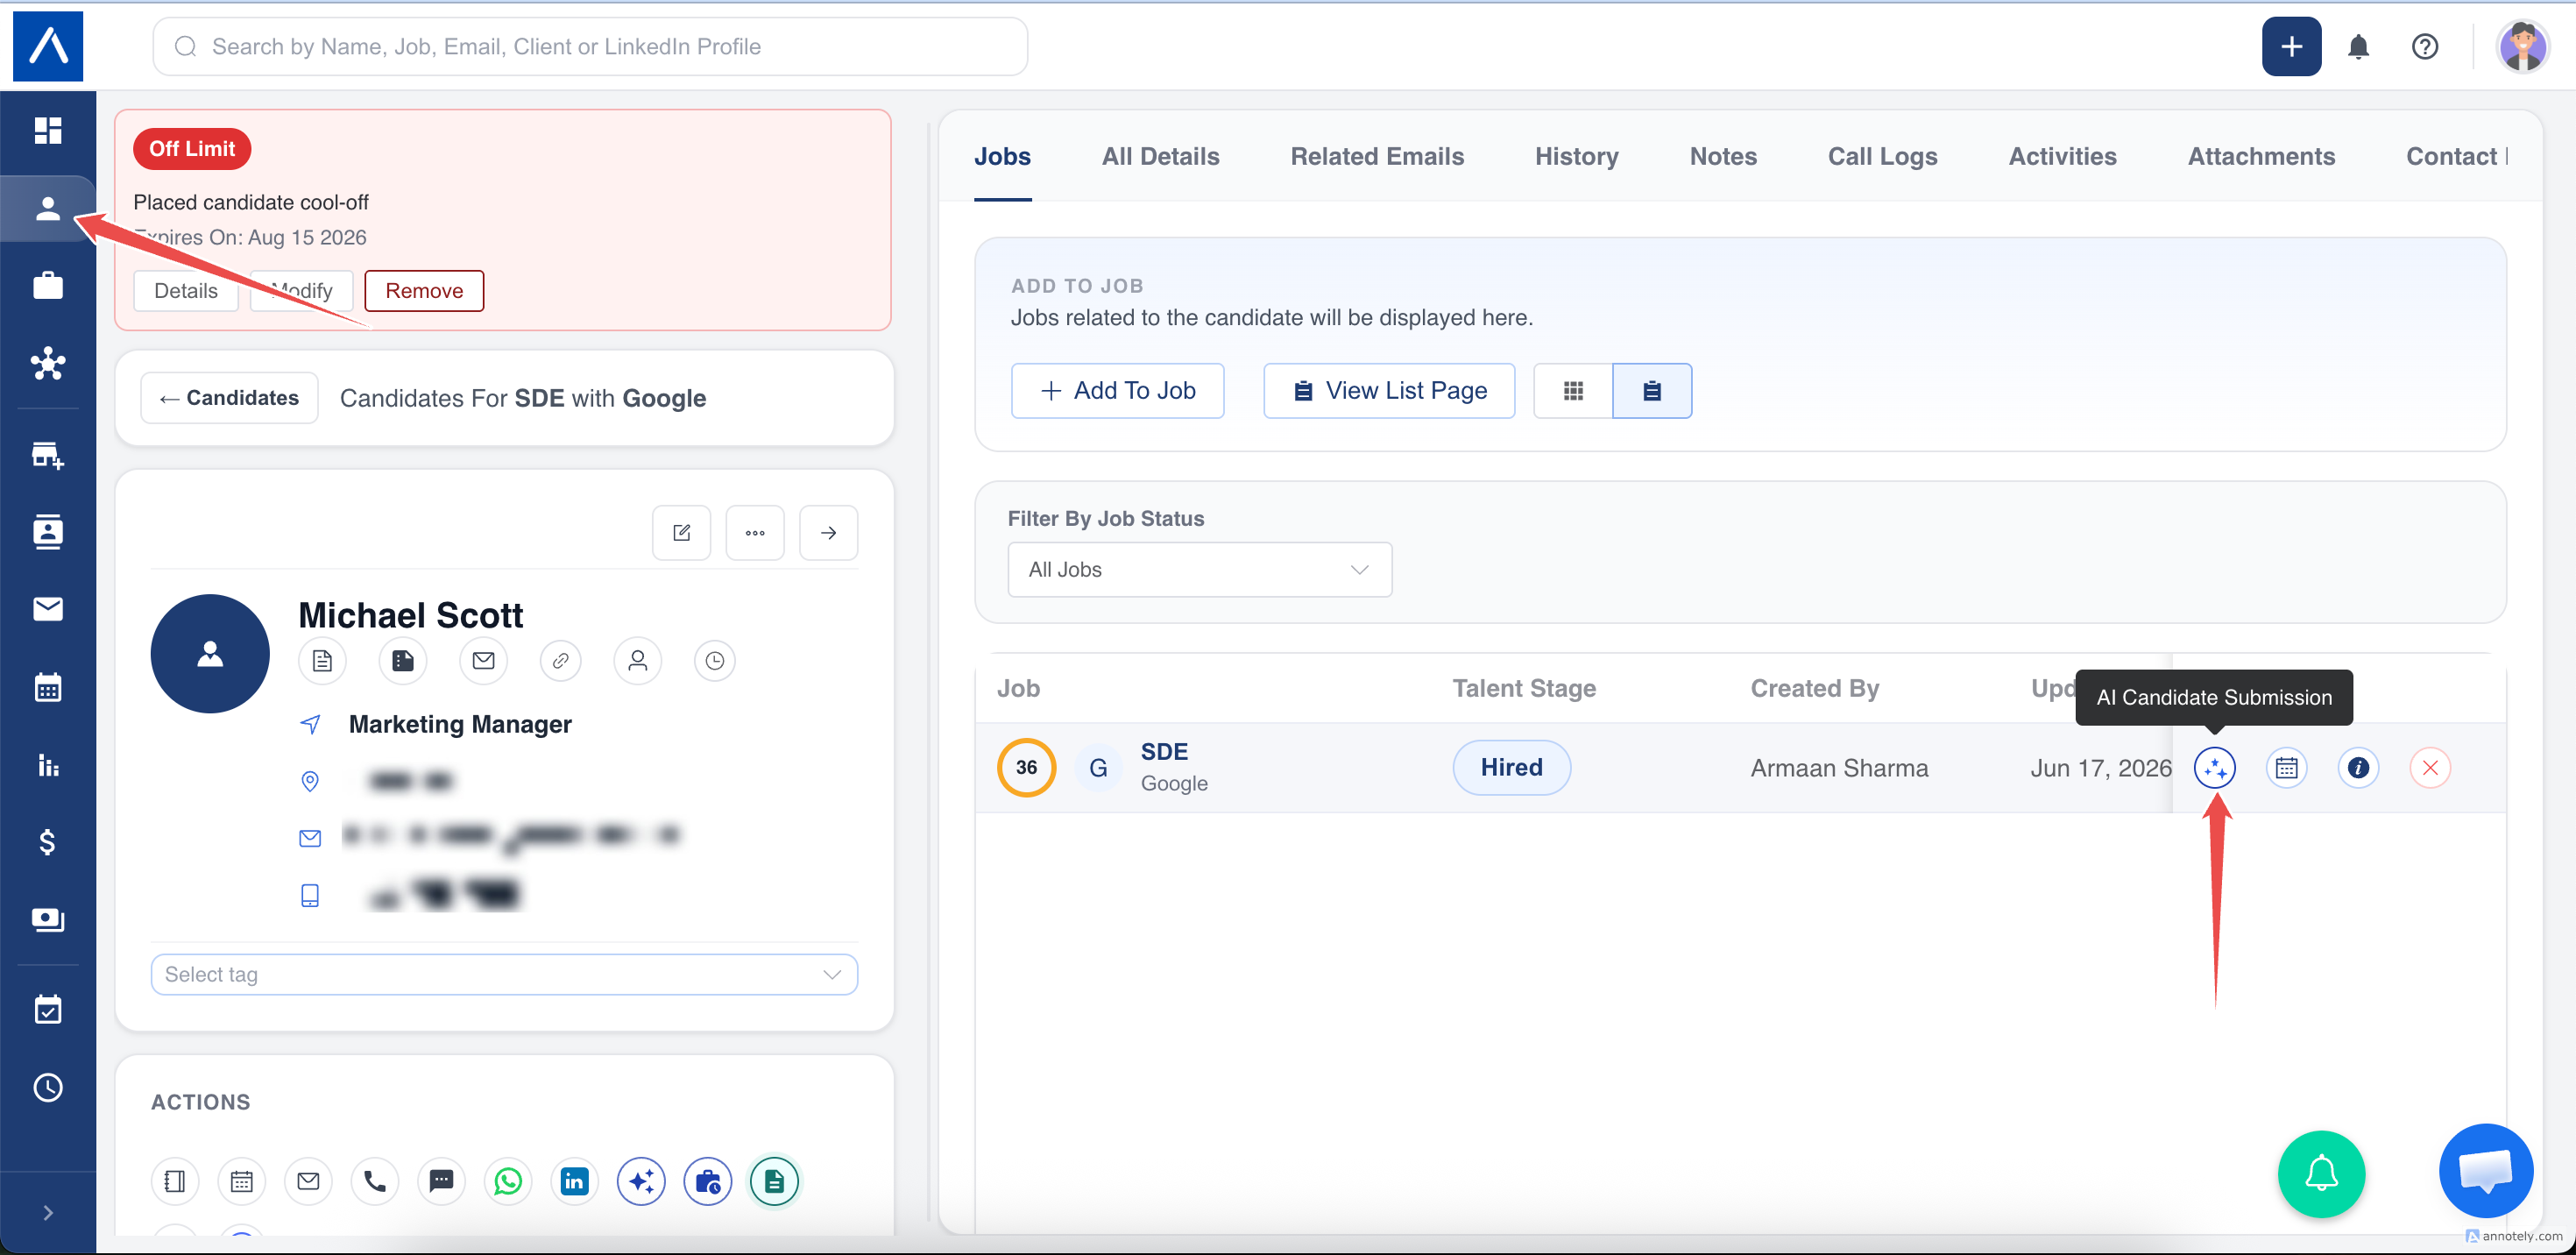Switch to the Call Logs tab
The height and width of the screenshot is (1255, 2576).
1882,156
